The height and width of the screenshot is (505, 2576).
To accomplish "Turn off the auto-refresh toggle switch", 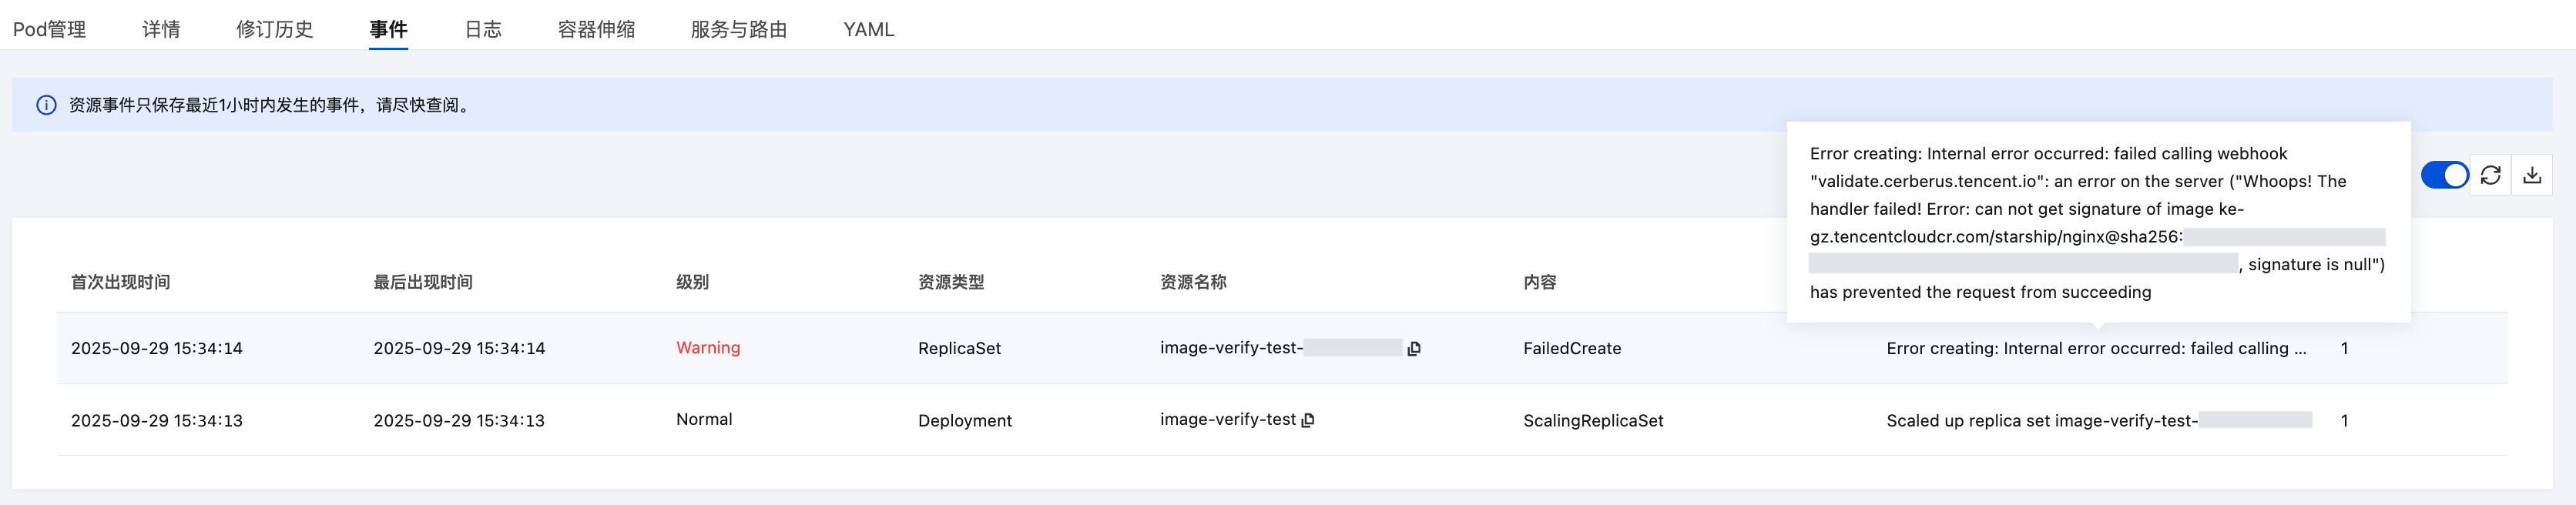I will tap(2444, 175).
